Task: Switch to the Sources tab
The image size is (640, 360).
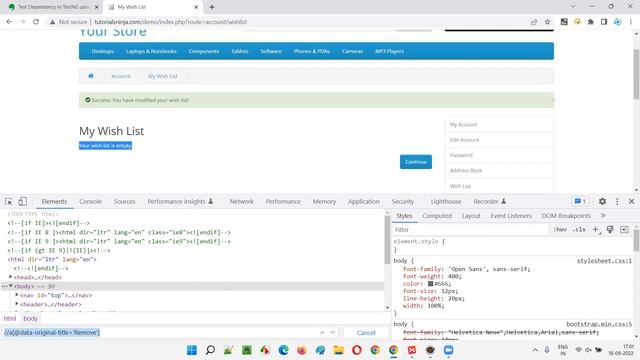Action: [x=124, y=202]
